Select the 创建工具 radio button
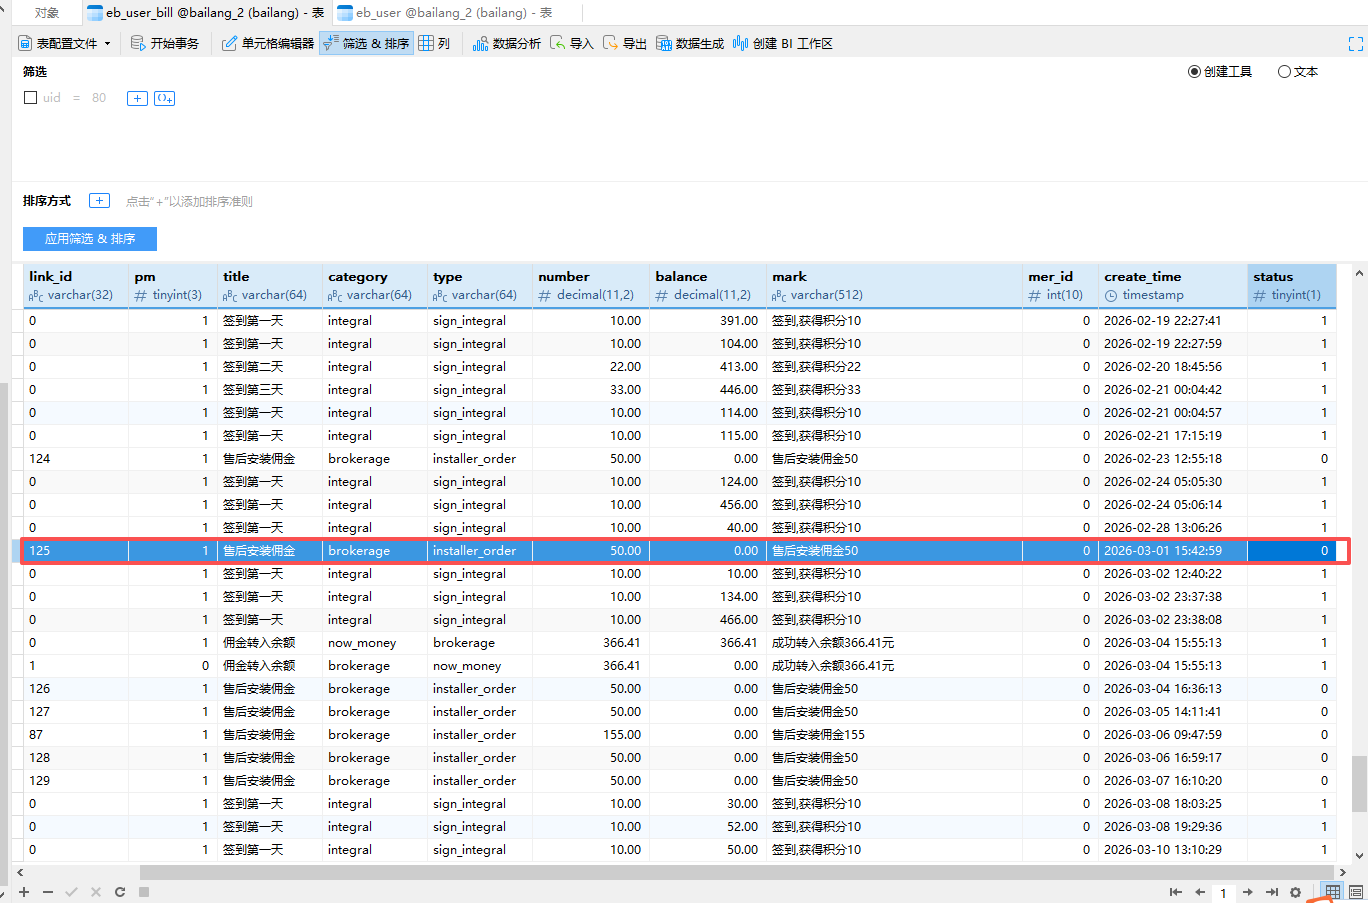 (1194, 72)
